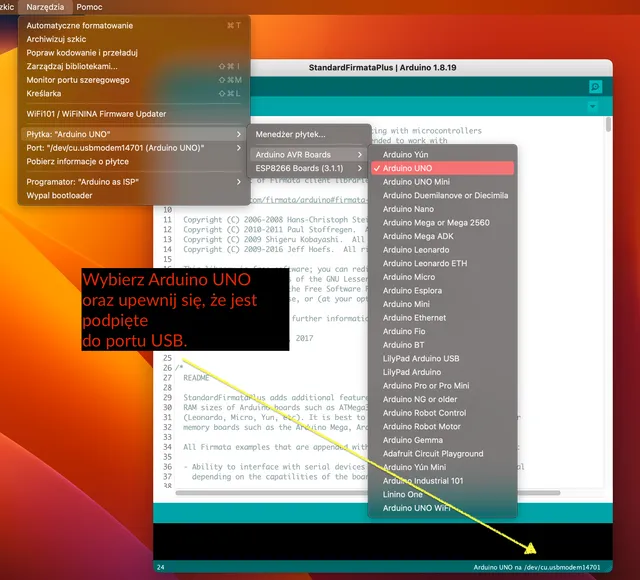This screenshot has height=580, width=640.
Task: Click the README line in the editor
Action: tap(196, 378)
